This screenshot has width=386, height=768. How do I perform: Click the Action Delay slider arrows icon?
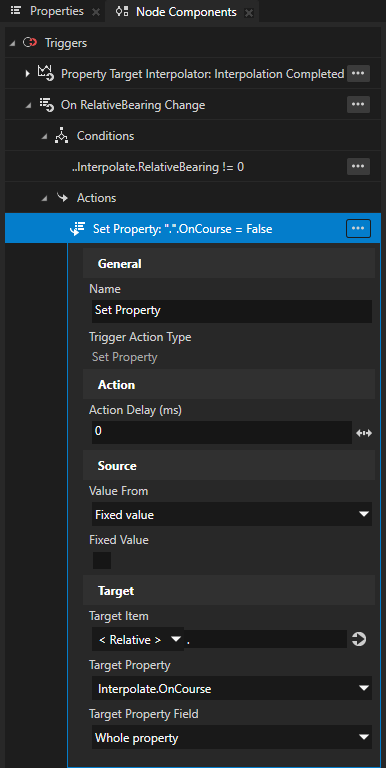click(363, 433)
